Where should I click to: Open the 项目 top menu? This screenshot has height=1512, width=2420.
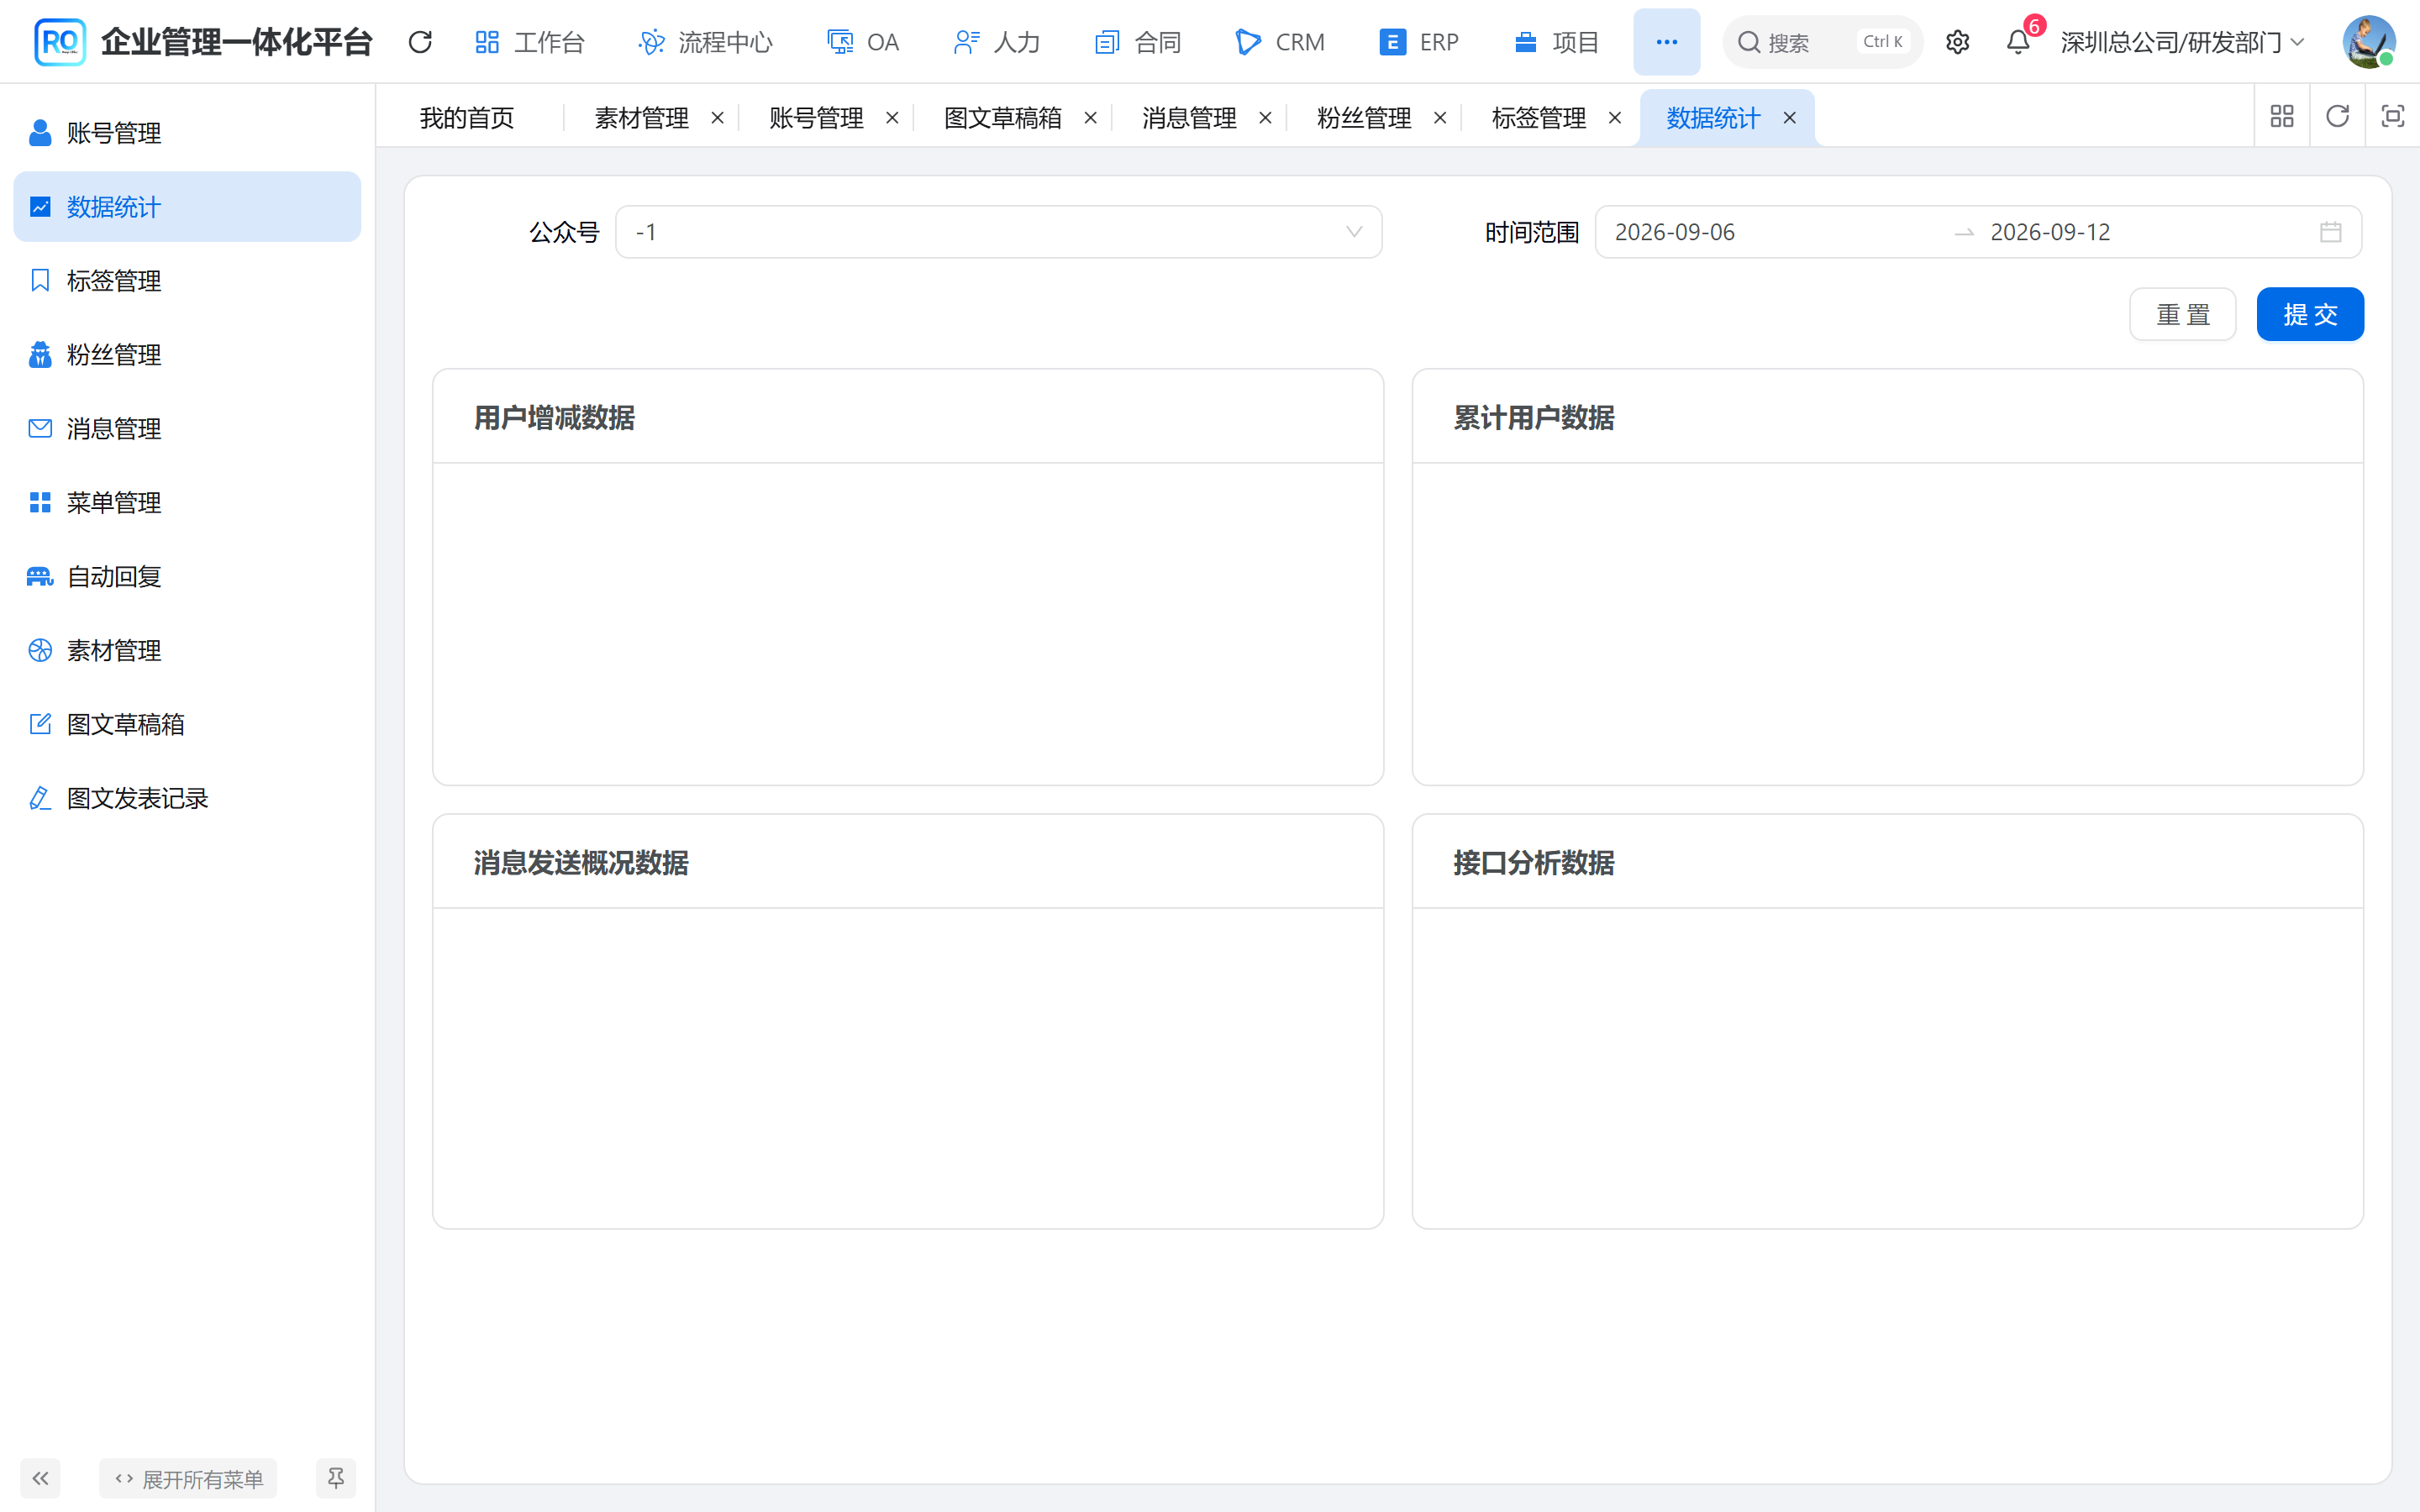point(1556,42)
